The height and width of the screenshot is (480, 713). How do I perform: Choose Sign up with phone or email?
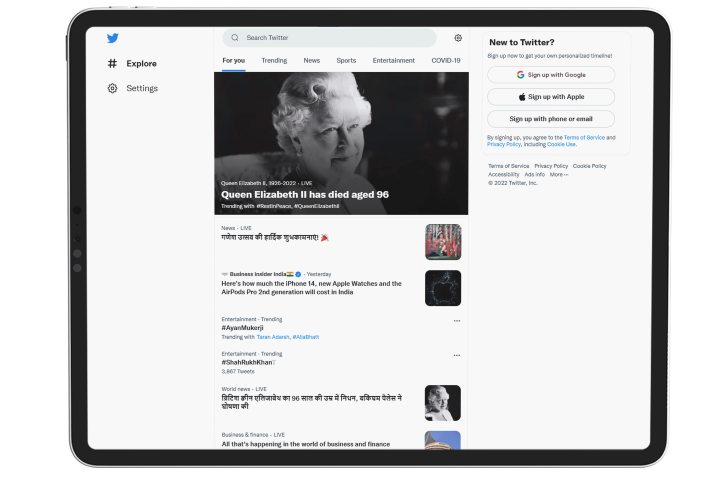point(551,119)
